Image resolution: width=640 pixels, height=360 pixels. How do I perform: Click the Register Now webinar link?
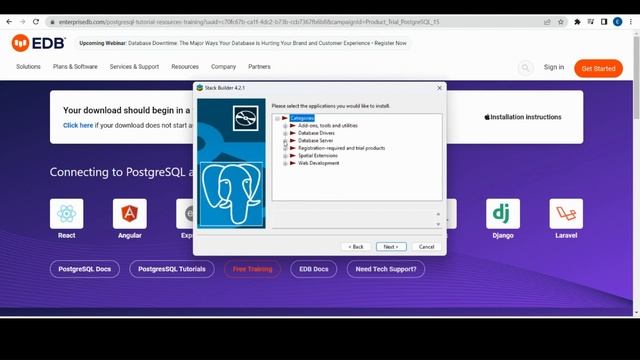click(x=391, y=43)
